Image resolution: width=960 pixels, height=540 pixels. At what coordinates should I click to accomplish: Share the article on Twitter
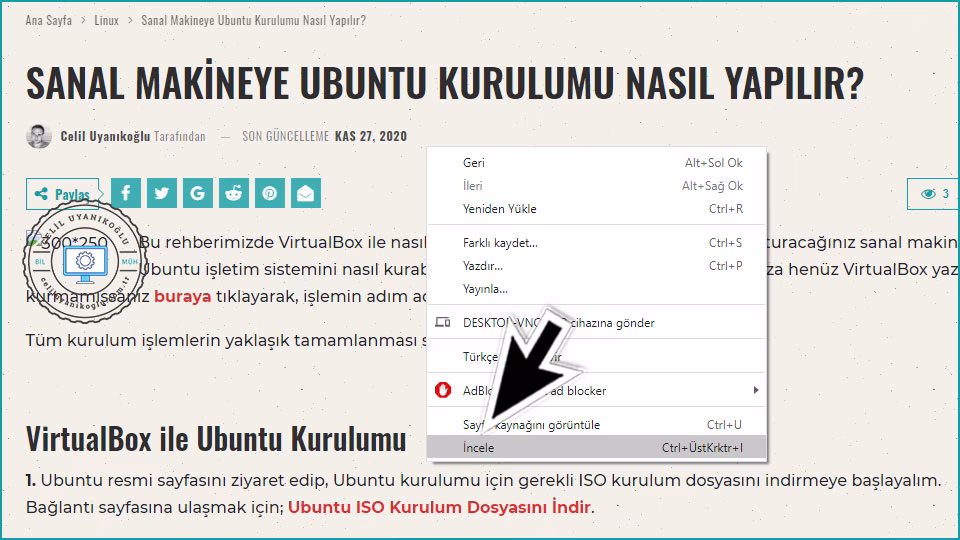[x=162, y=193]
